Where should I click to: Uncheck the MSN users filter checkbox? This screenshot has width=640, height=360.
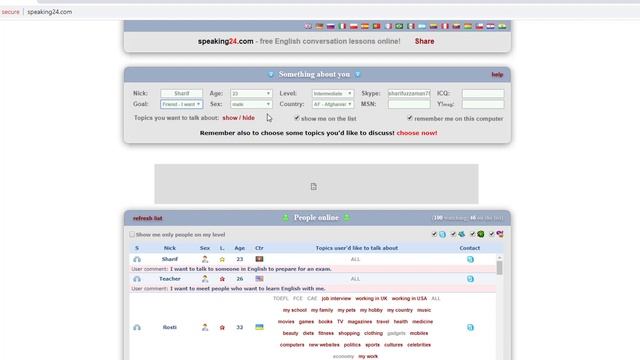pyautogui.click(x=453, y=234)
